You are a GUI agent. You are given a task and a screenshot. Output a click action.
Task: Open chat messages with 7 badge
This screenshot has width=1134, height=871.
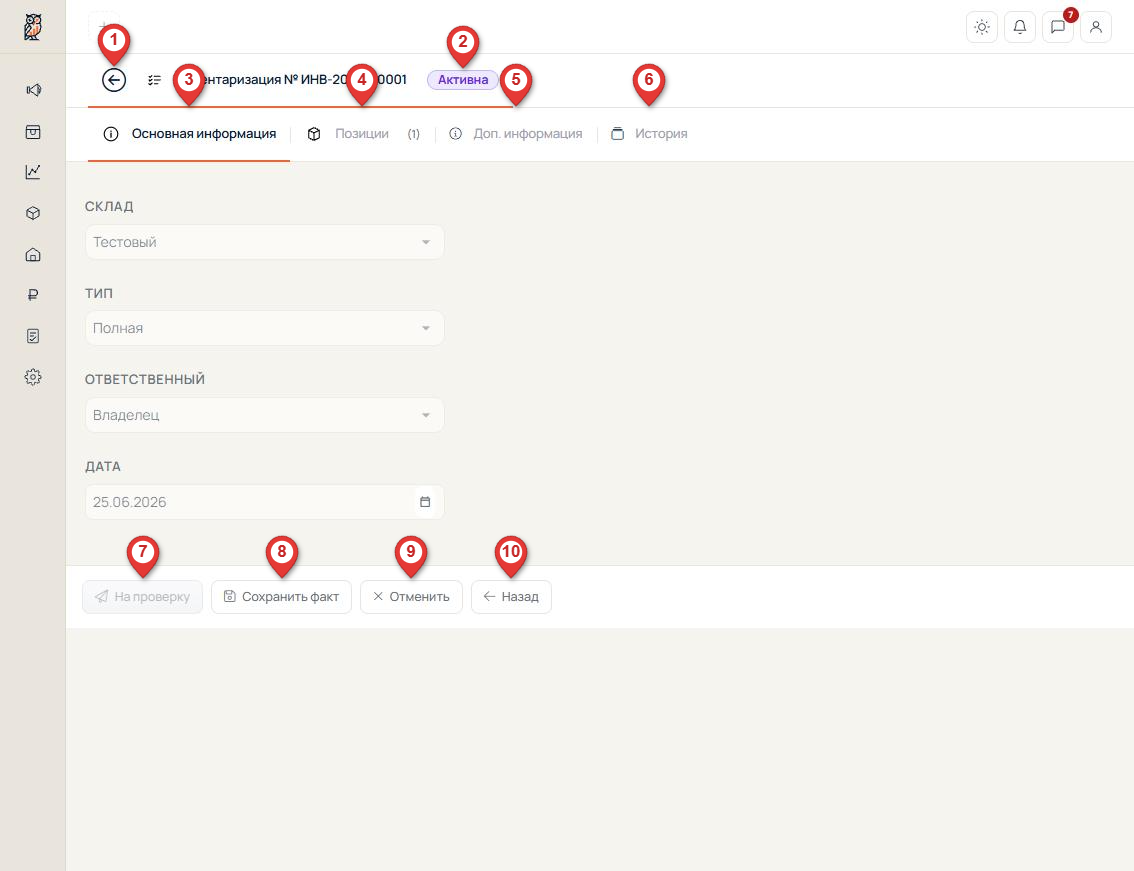pyautogui.click(x=1058, y=27)
